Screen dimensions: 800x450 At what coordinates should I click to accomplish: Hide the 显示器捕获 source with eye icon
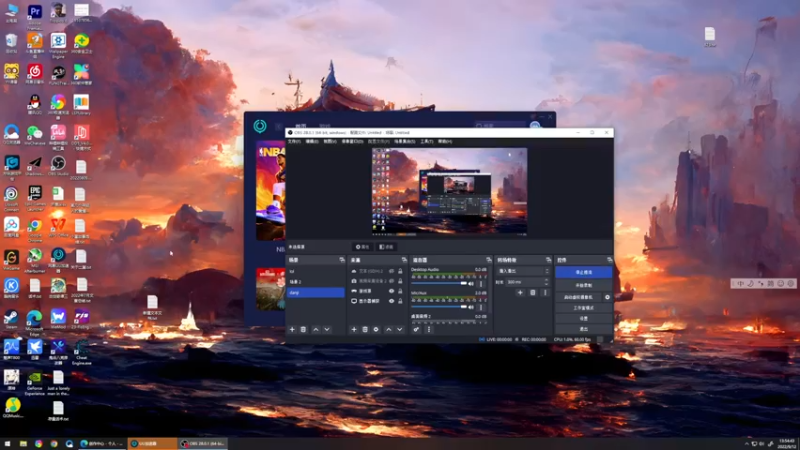click(x=391, y=301)
